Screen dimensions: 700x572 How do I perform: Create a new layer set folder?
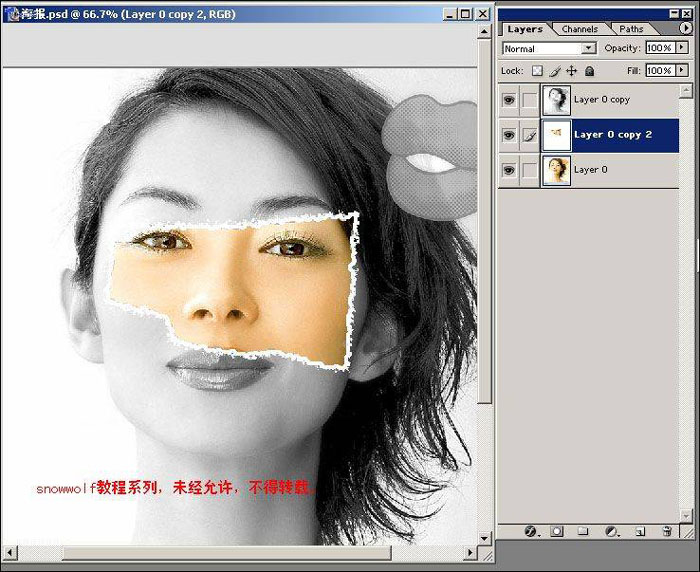pos(584,532)
